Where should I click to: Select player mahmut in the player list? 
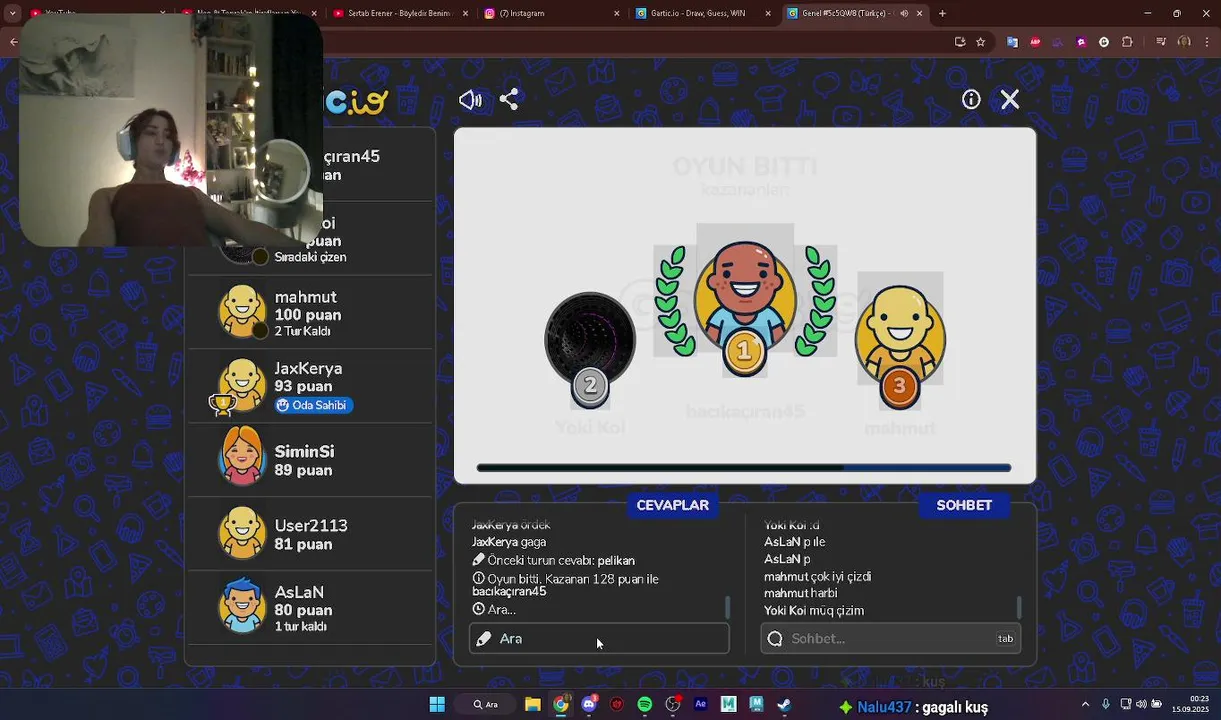point(310,313)
